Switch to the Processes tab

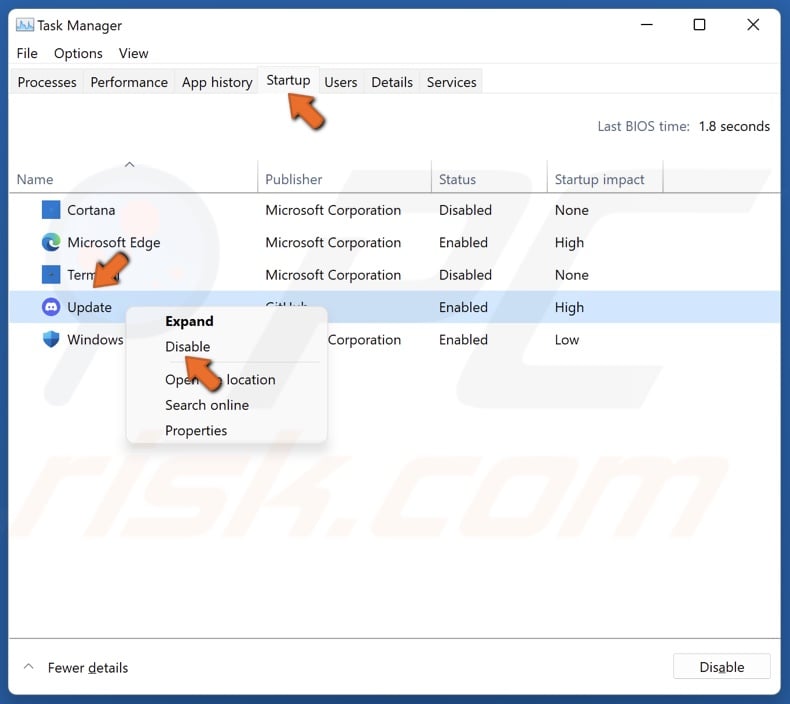(47, 82)
